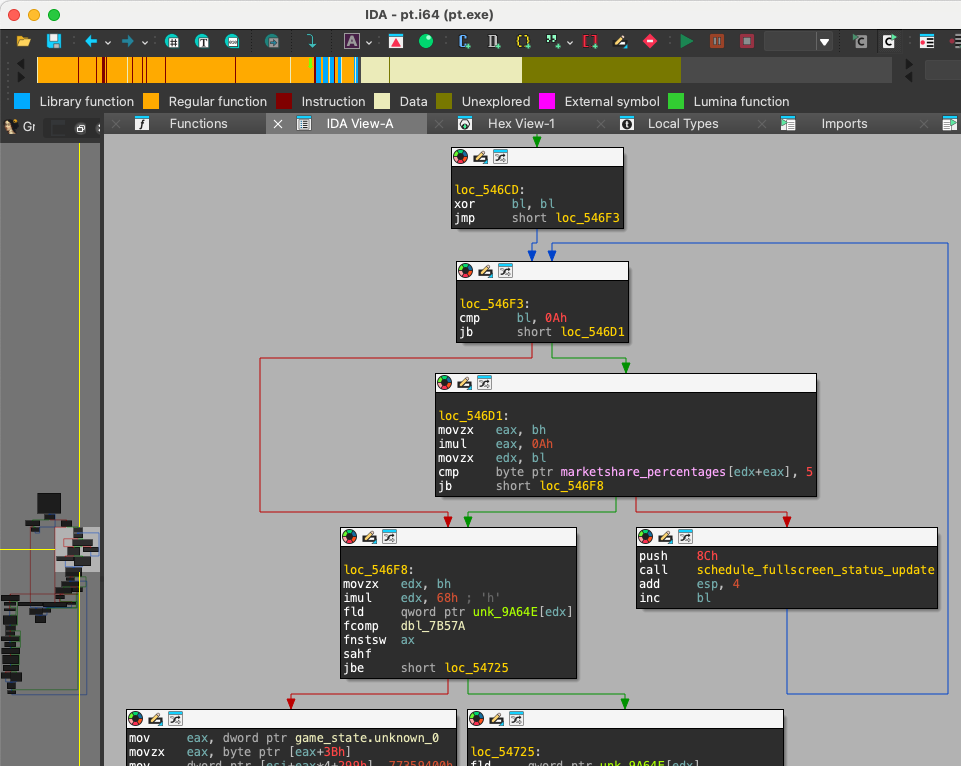The image size is (961, 766).
Task: Click the breakpoint list toolbar icon
Action: click(927, 41)
